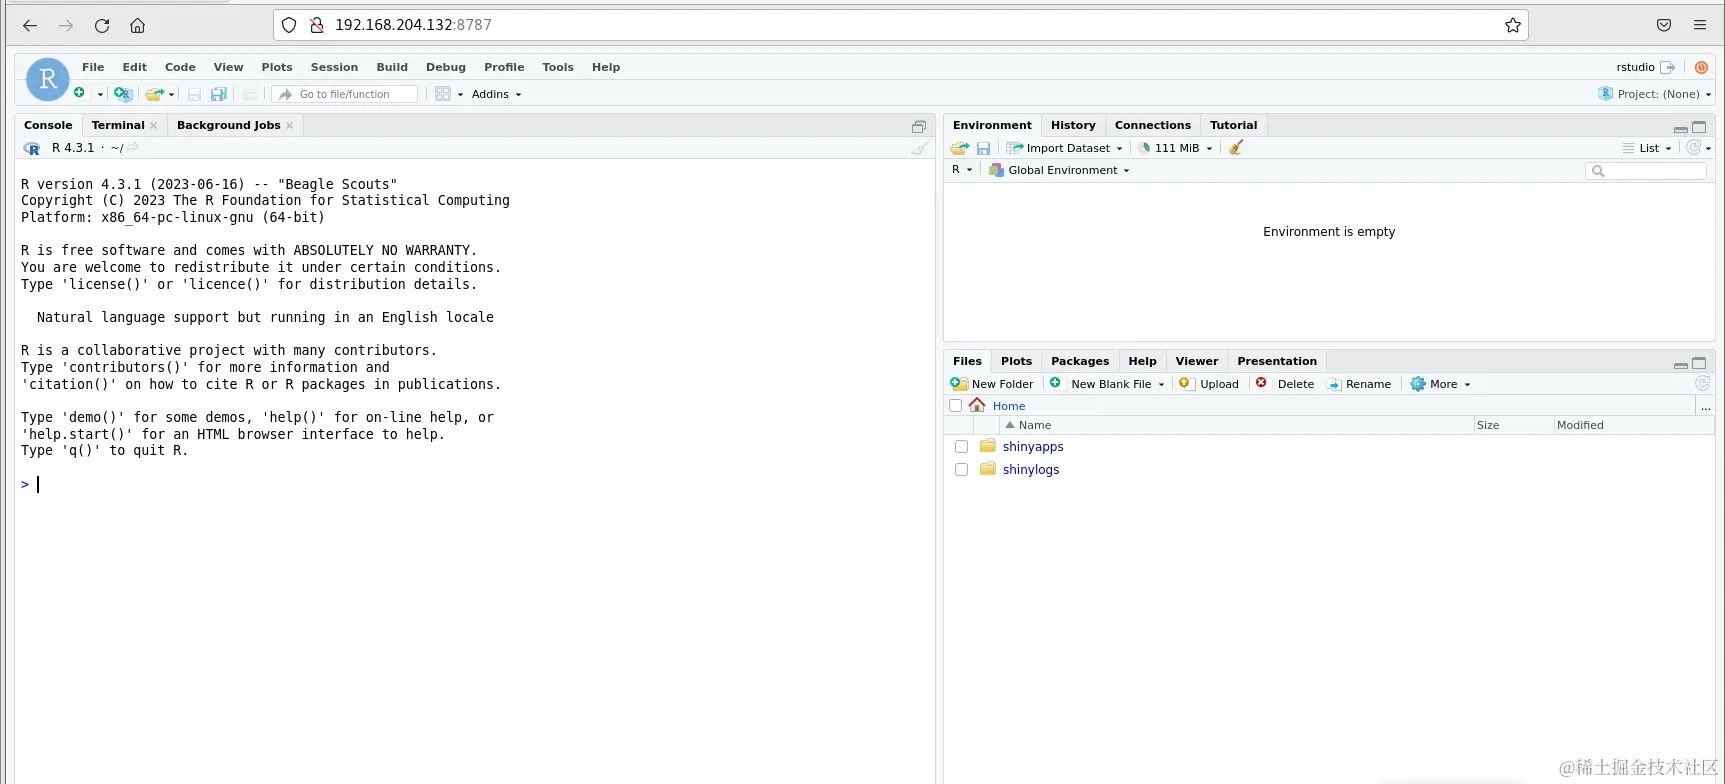Screen dimensions: 1725x784
Task: Open the R language dropdown in Environment
Action: click(962, 170)
